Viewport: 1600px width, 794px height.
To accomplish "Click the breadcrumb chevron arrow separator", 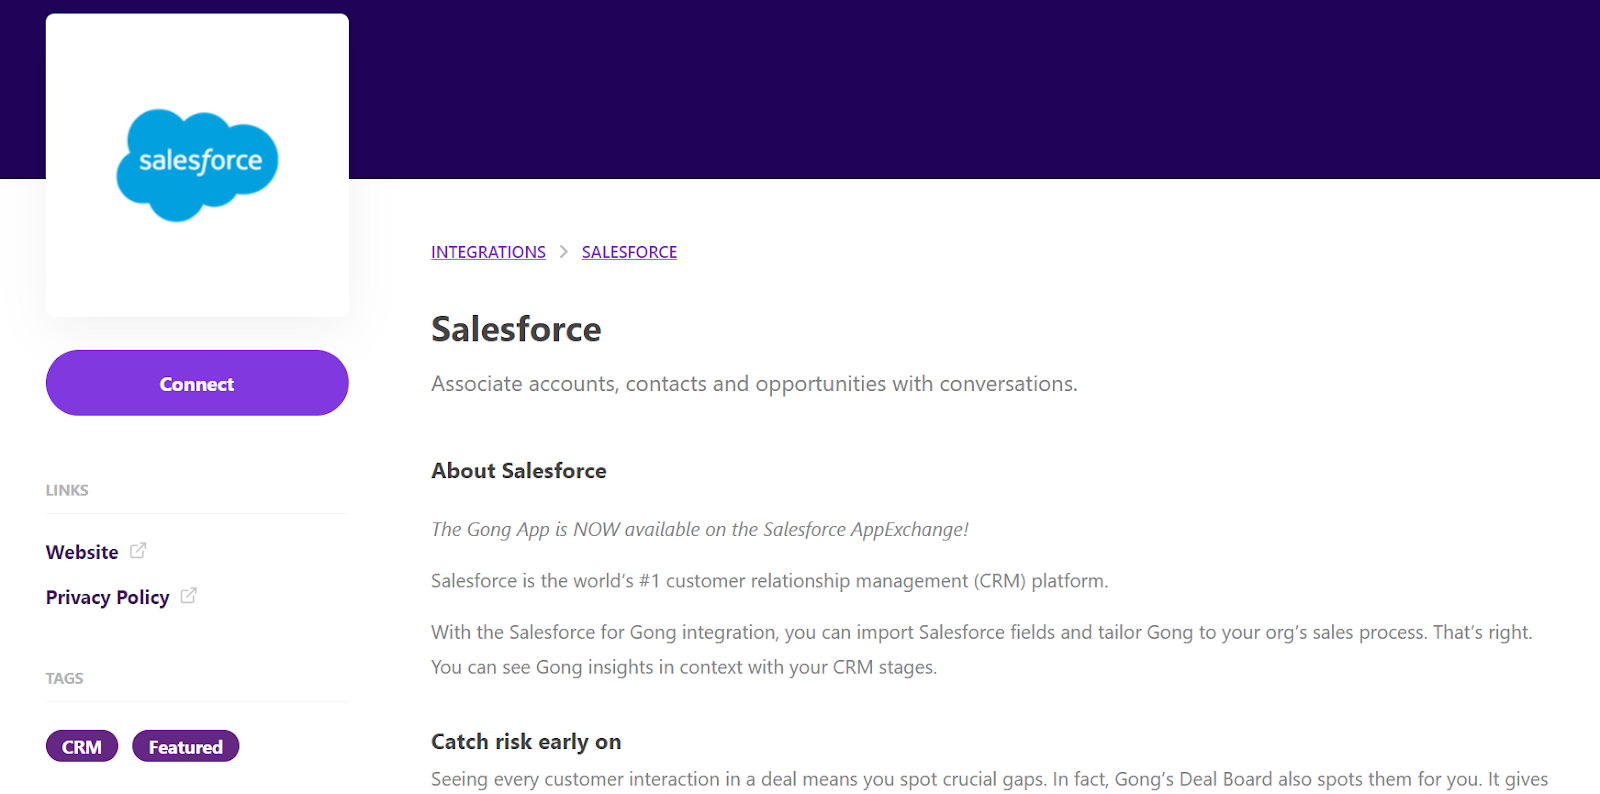I will [564, 252].
